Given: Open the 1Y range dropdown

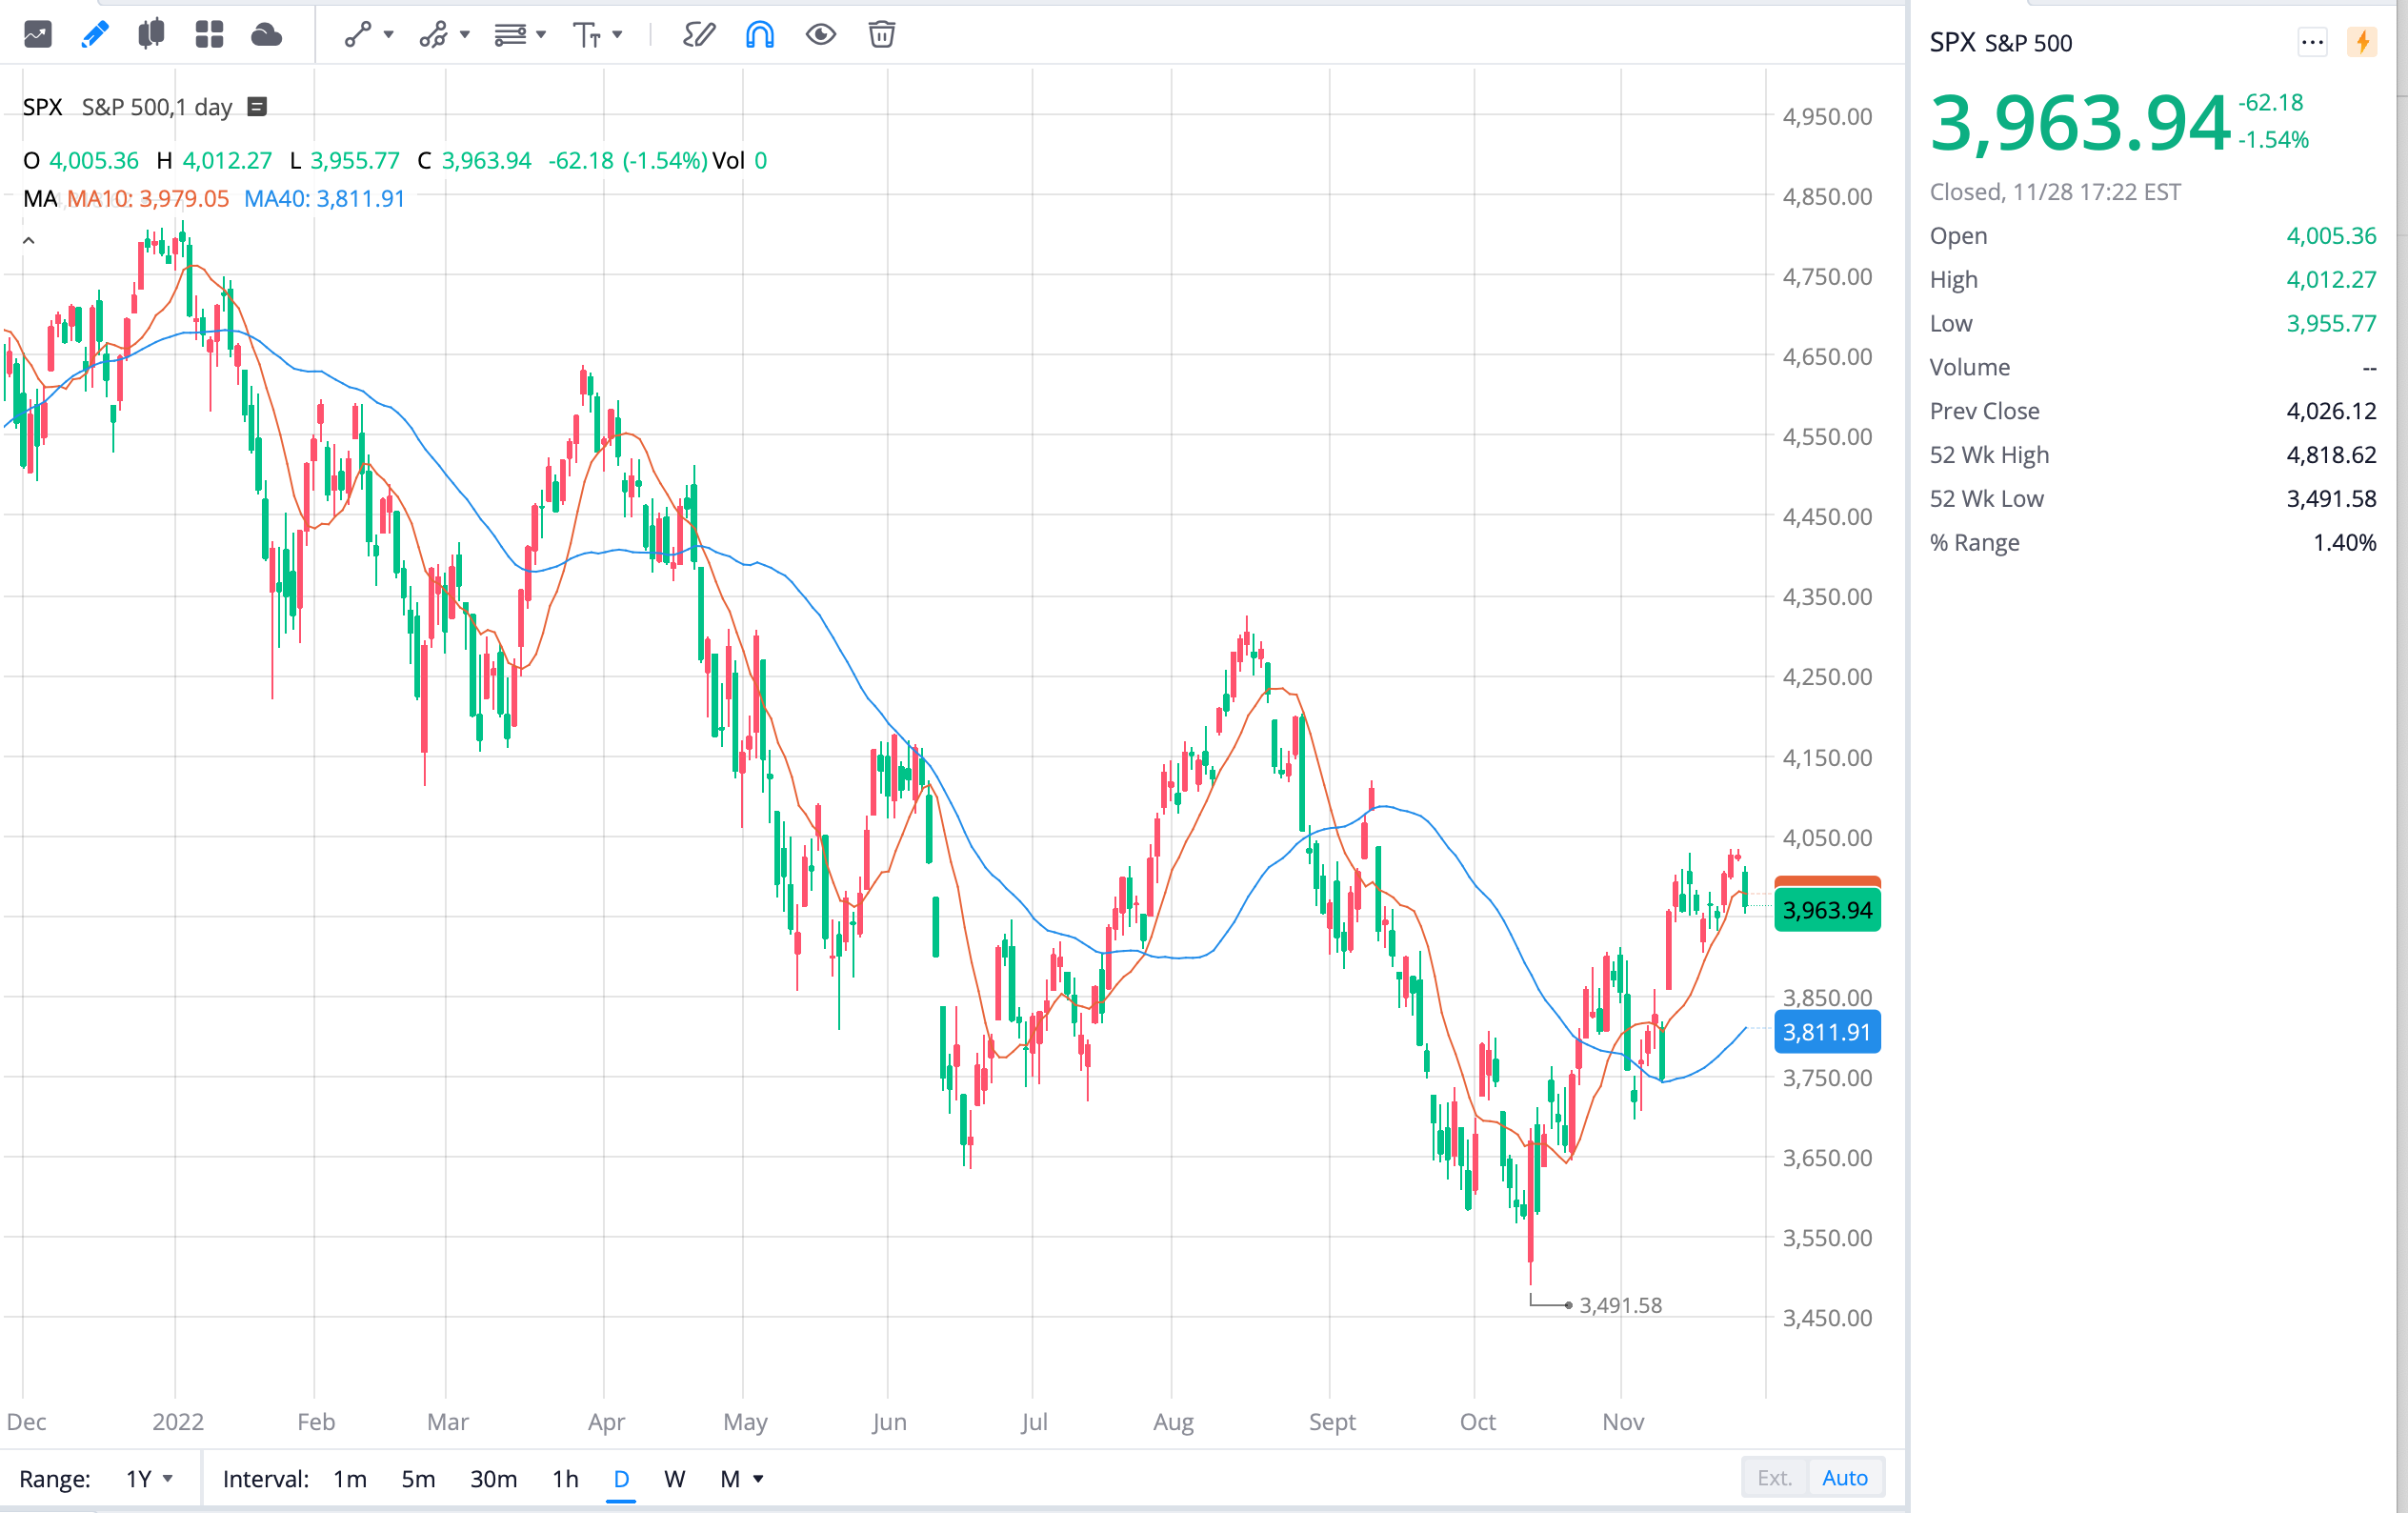Looking at the screenshot, I should (x=149, y=1478).
